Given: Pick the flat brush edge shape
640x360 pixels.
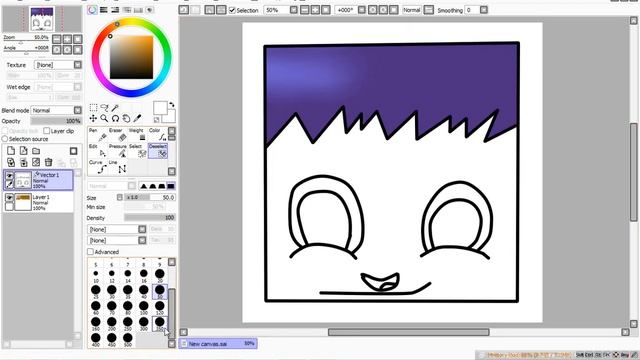Looking at the screenshot, I should [x=171, y=186].
